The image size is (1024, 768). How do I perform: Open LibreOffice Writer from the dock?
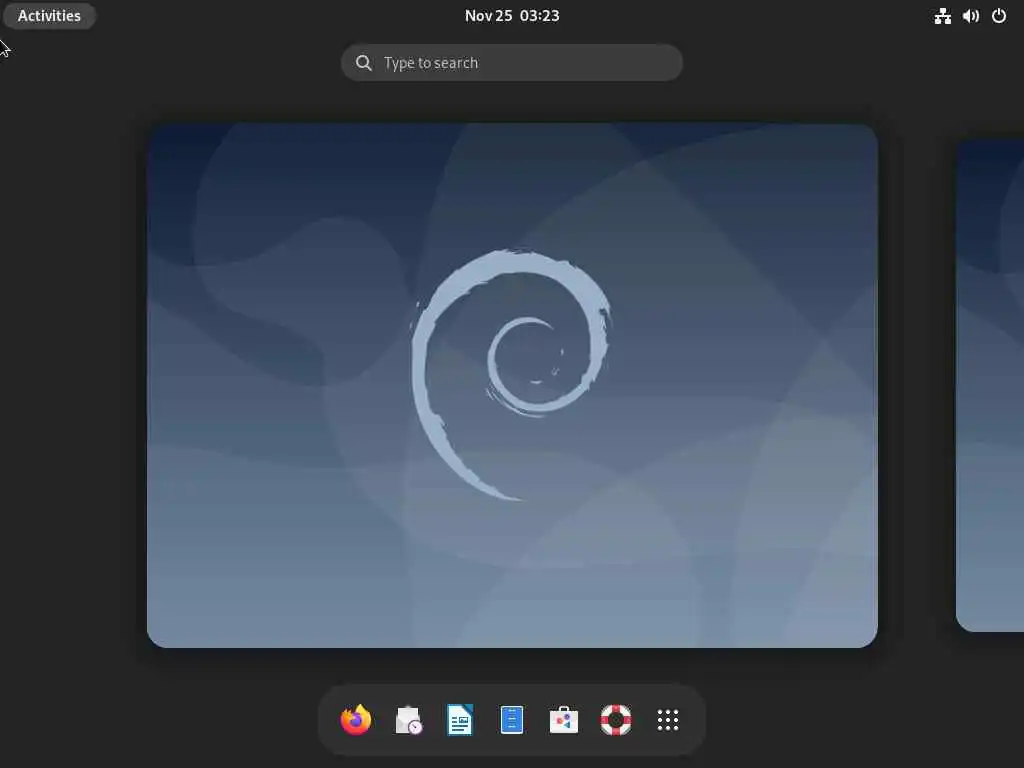(x=460, y=720)
